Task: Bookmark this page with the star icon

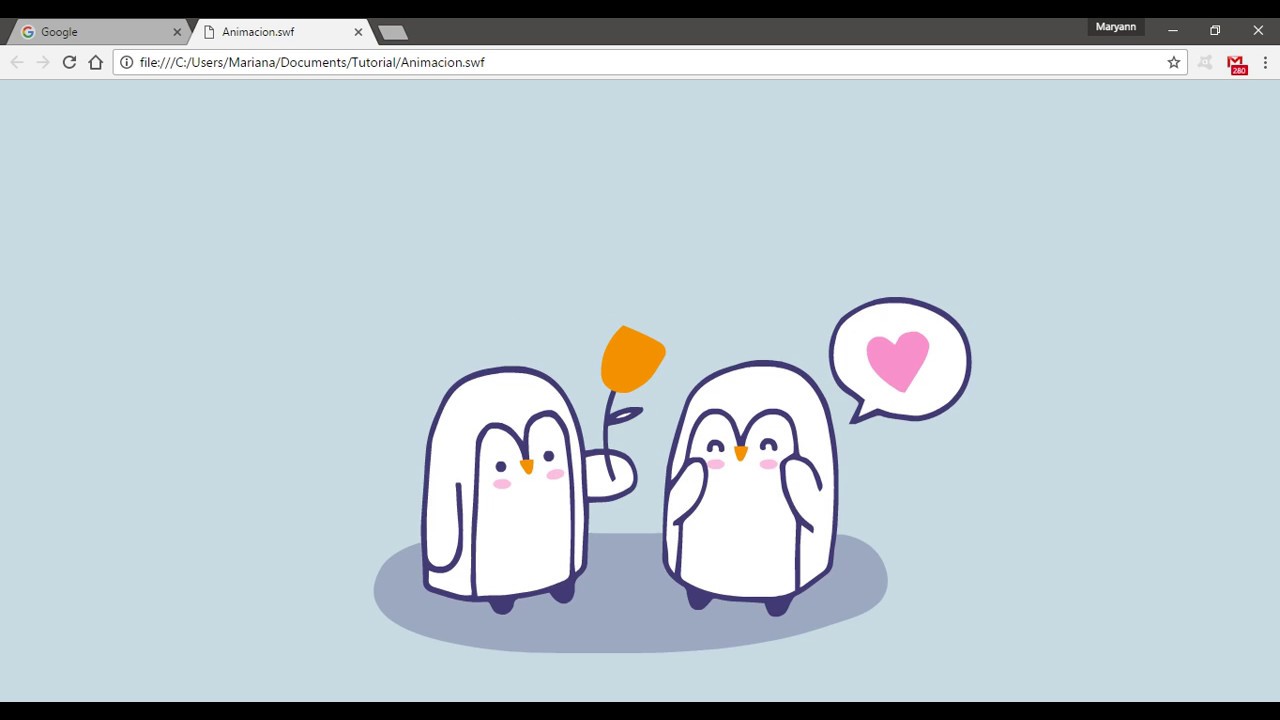Action: point(1174,62)
